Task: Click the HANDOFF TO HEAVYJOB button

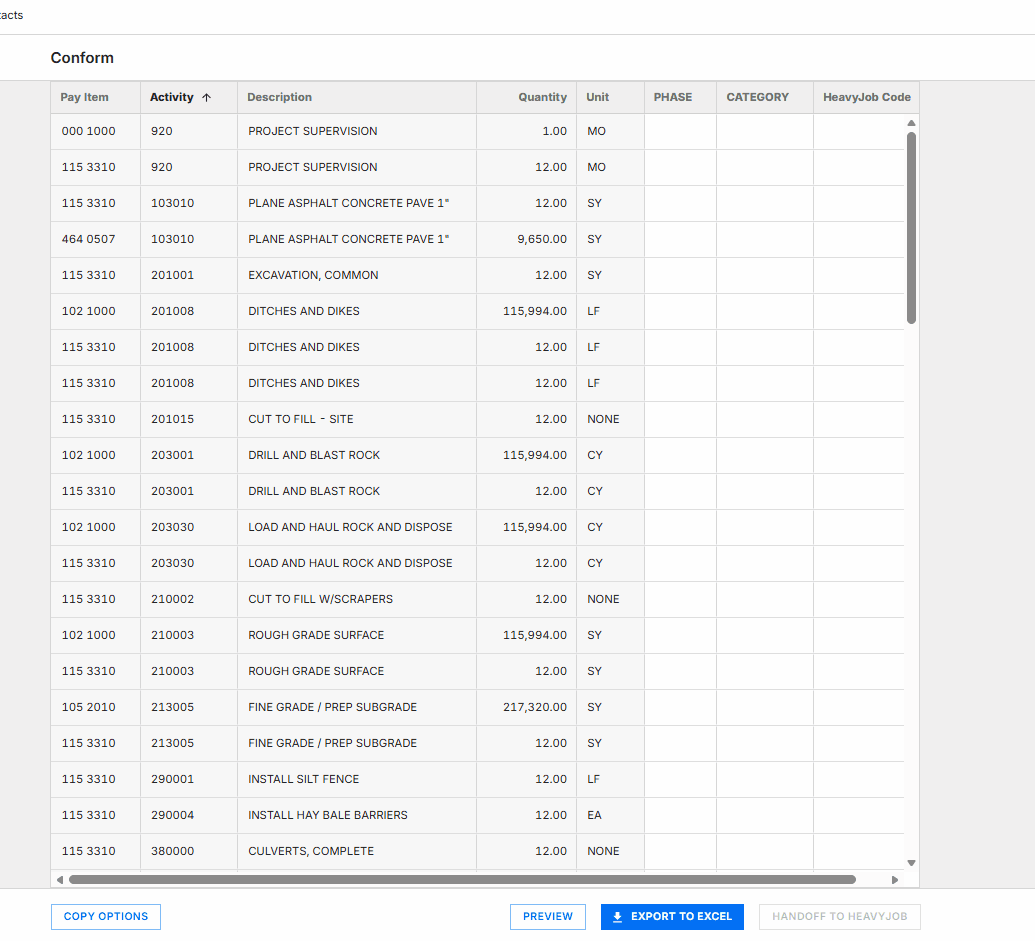Action: pos(839,916)
